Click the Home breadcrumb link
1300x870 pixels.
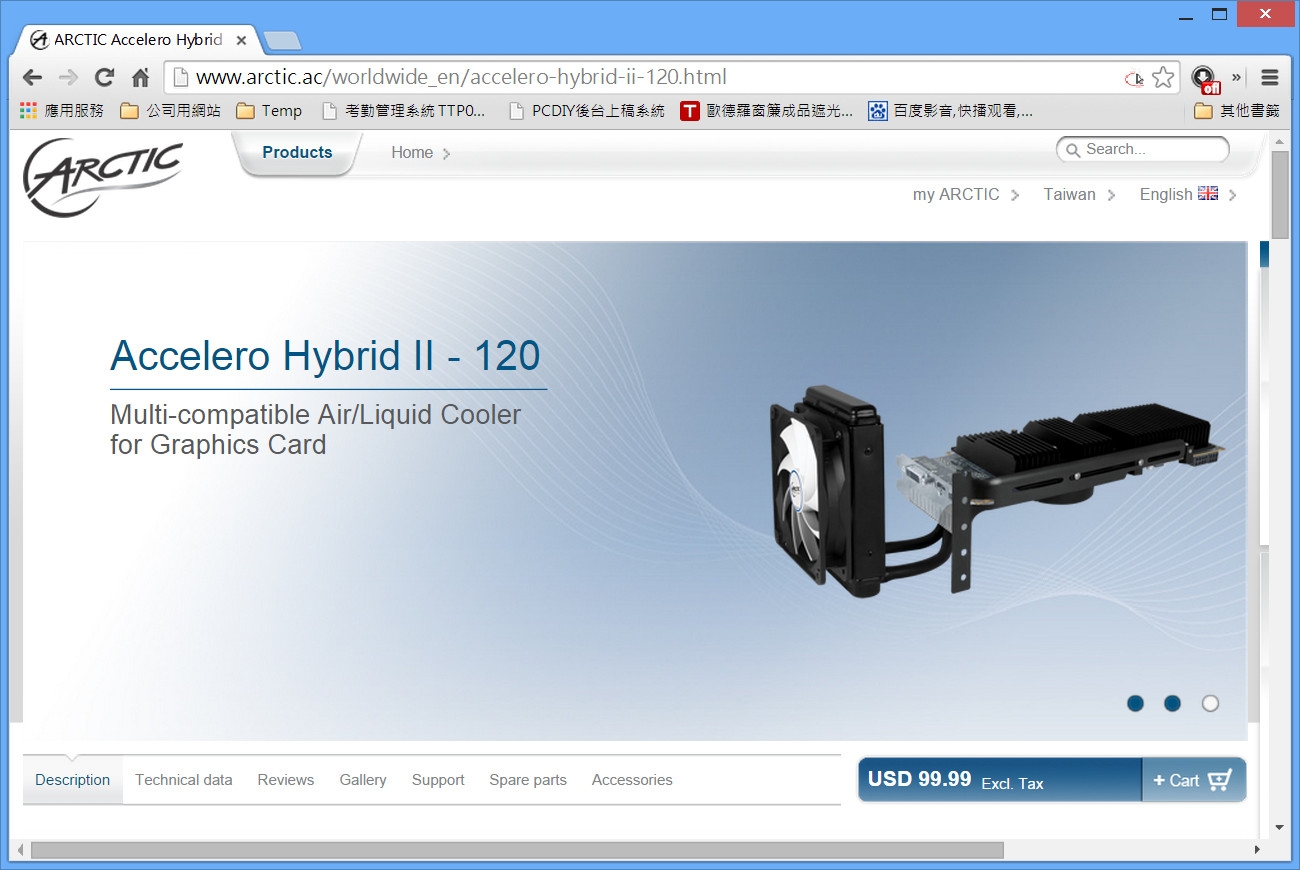[412, 153]
